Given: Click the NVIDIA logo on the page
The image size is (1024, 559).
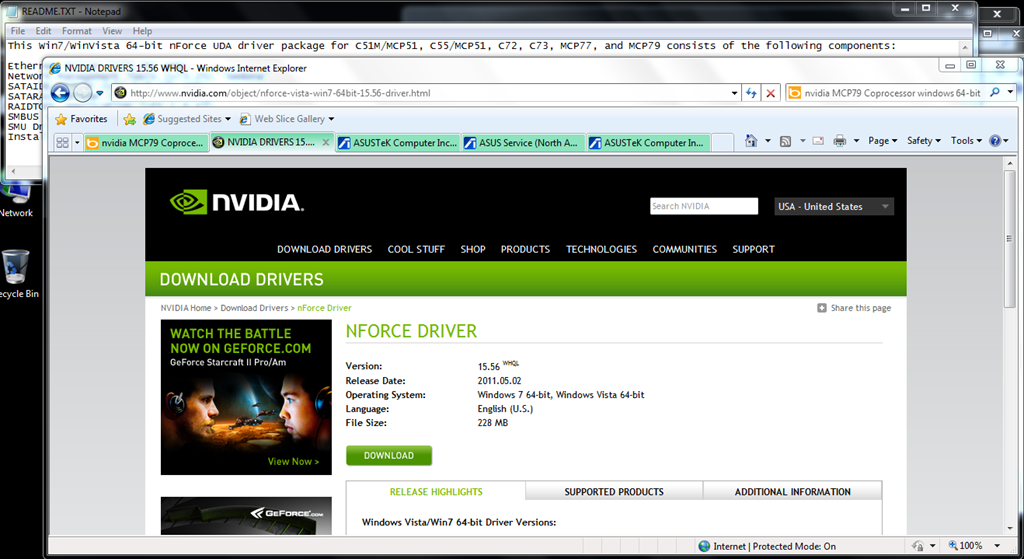Looking at the screenshot, I should 236,202.
